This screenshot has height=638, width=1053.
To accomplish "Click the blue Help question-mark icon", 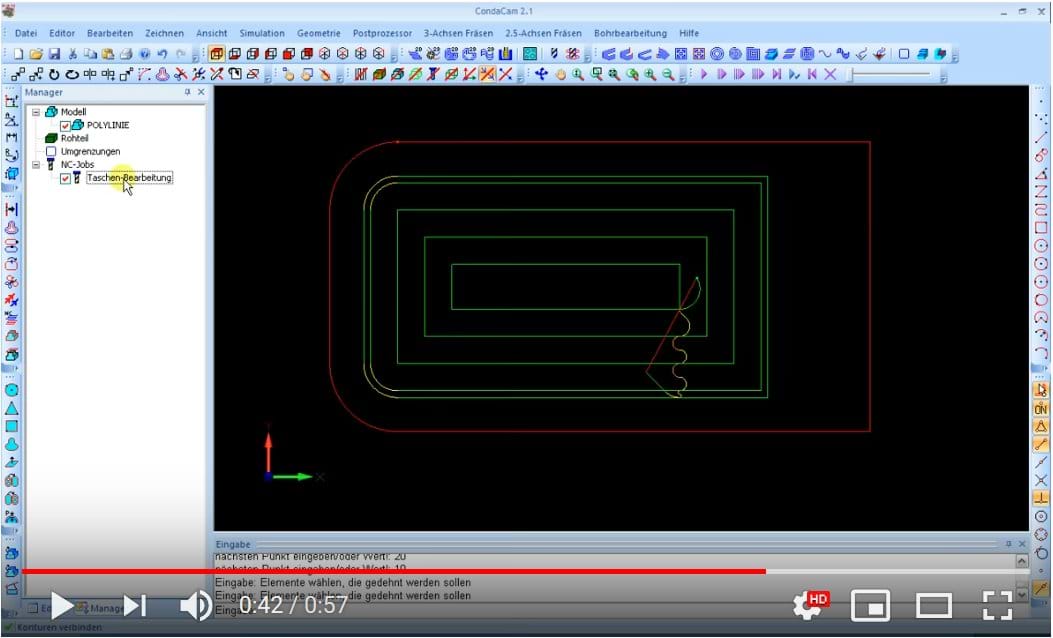I will 144,54.
